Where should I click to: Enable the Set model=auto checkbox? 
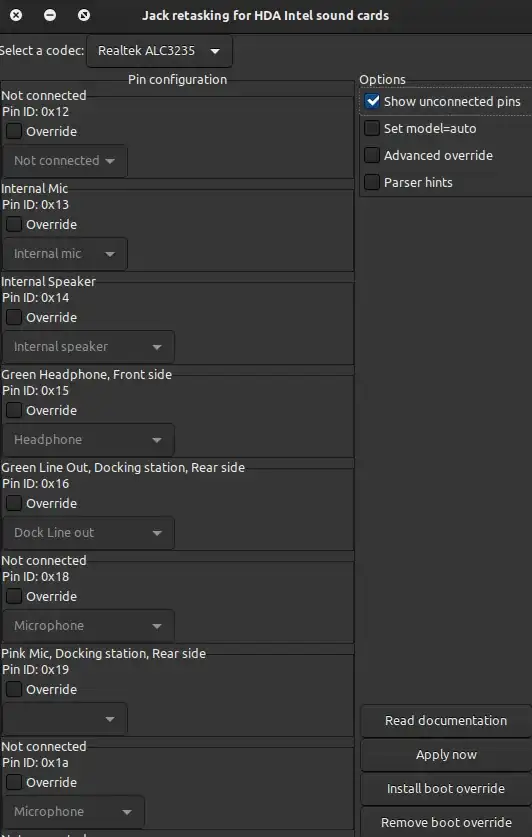point(372,128)
